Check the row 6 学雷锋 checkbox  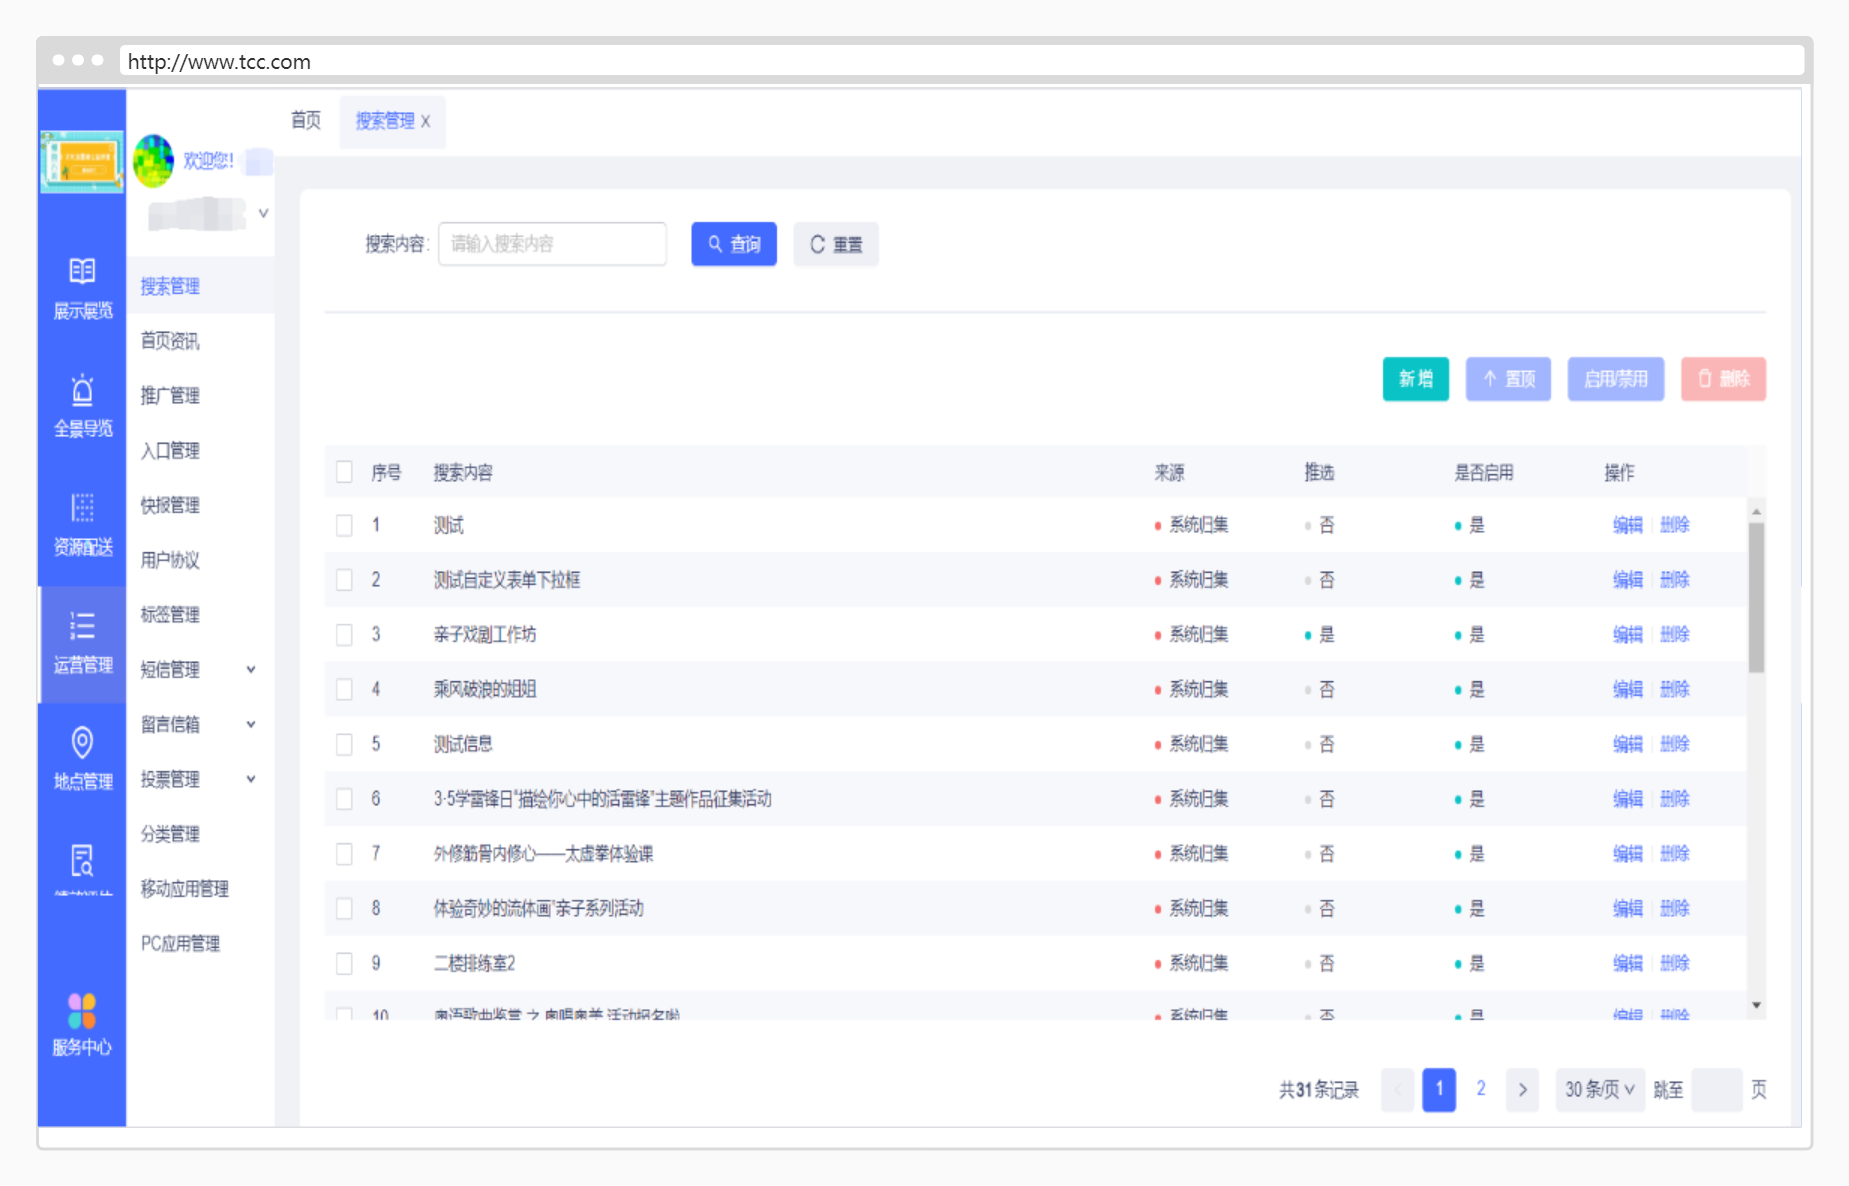[344, 799]
